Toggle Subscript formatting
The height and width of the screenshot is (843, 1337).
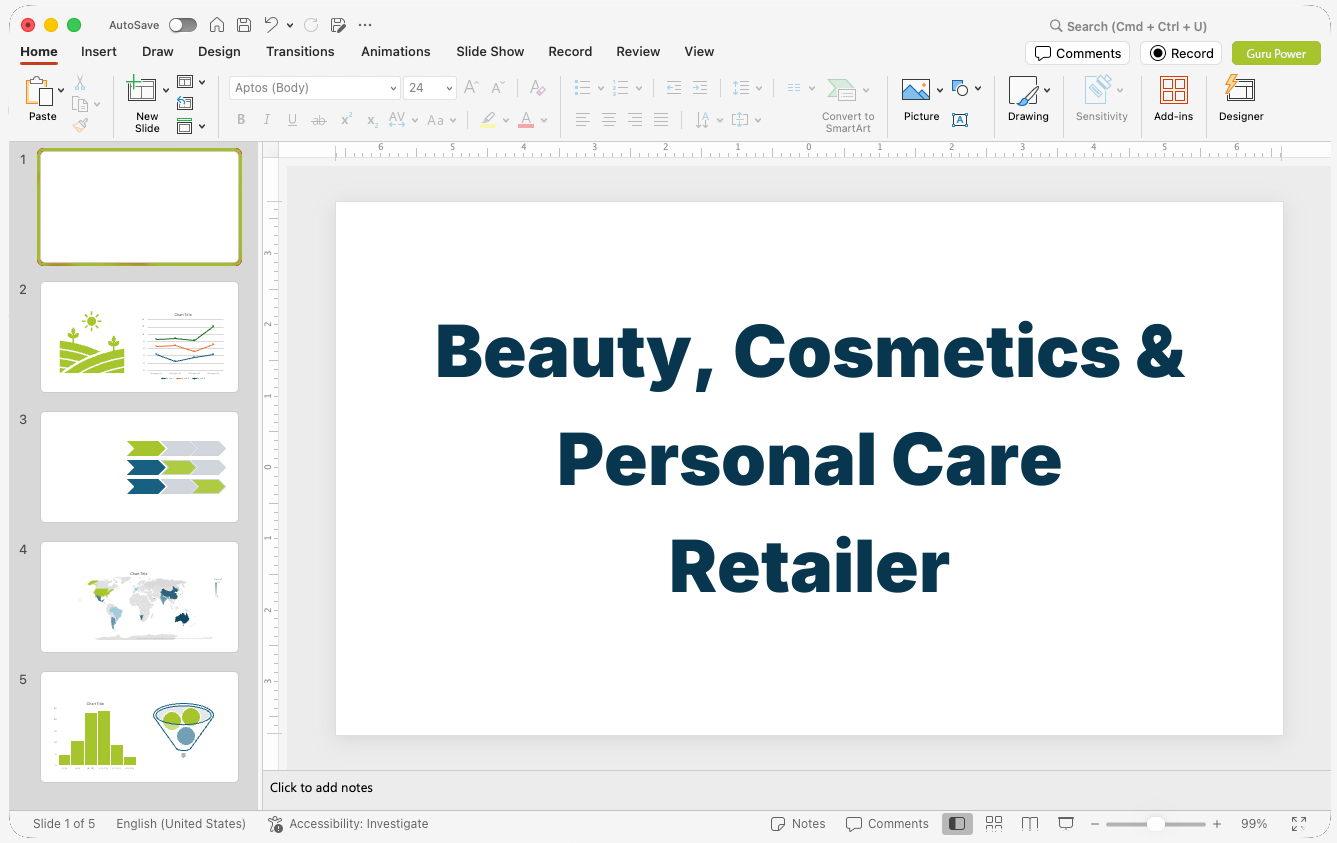[372, 120]
